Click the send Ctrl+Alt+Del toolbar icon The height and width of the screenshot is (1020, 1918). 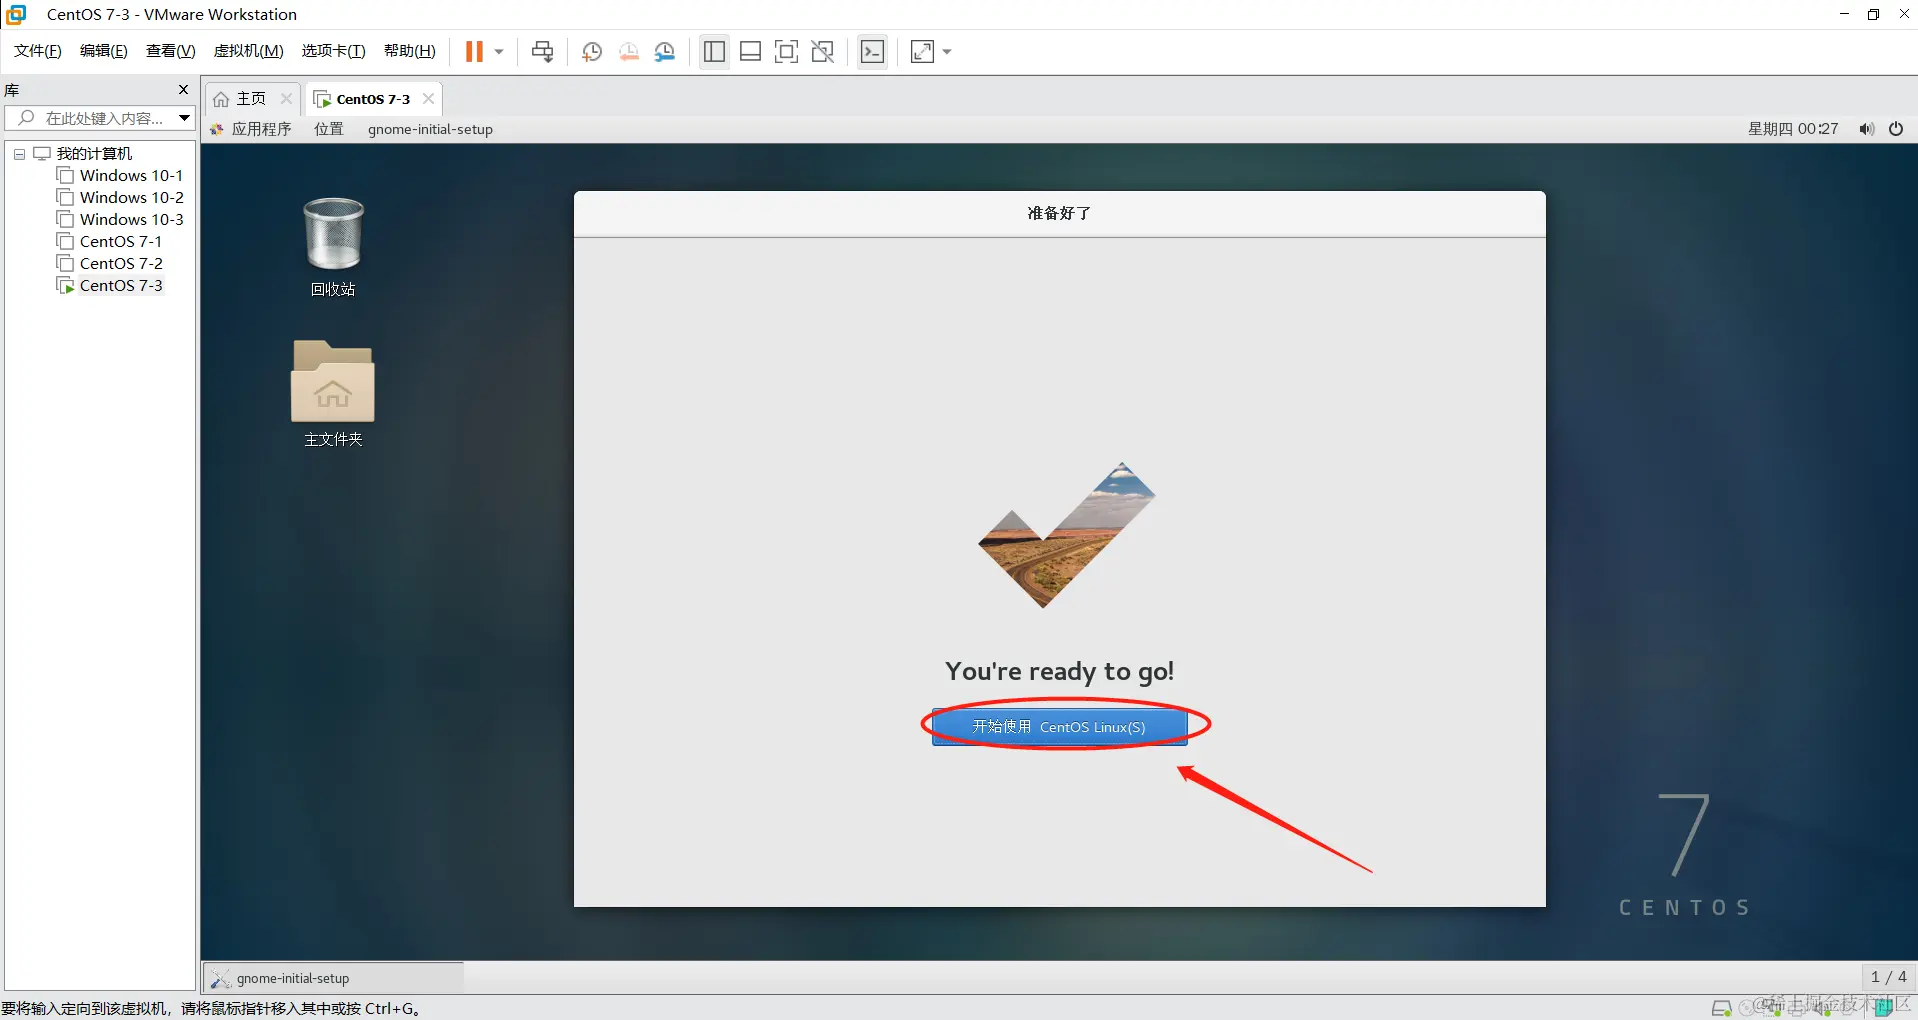click(x=543, y=52)
